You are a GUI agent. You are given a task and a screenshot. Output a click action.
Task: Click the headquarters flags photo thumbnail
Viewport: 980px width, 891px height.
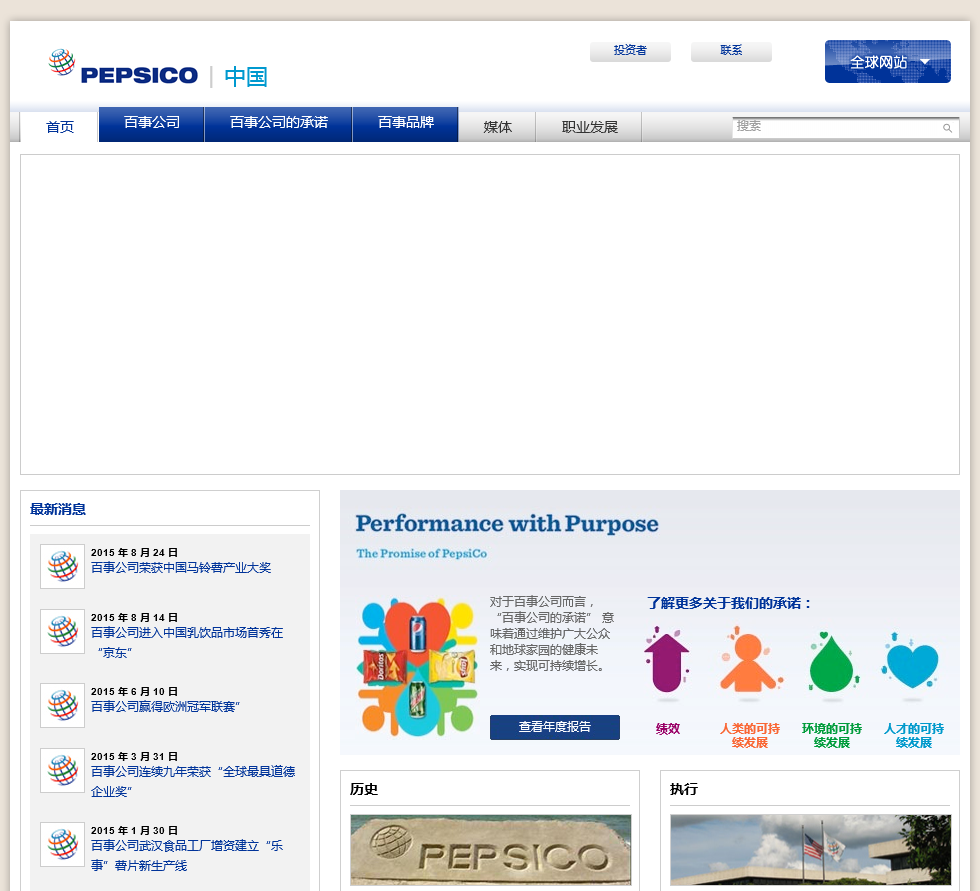811,850
